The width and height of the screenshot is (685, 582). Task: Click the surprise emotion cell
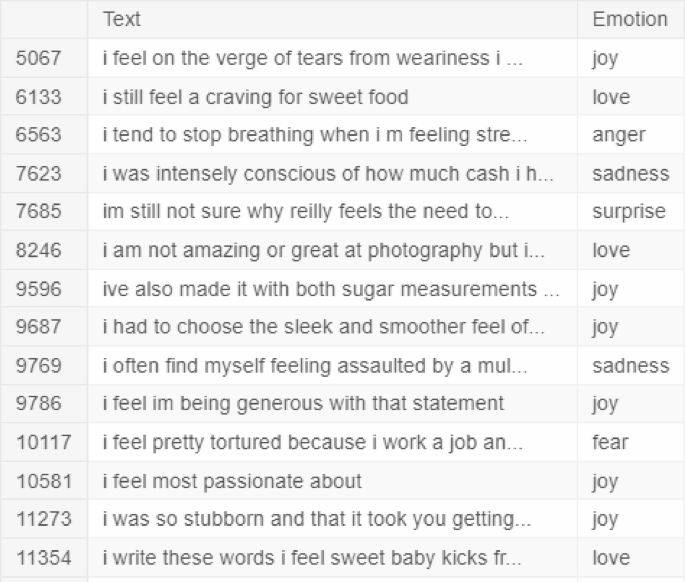(x=628, y=212)
